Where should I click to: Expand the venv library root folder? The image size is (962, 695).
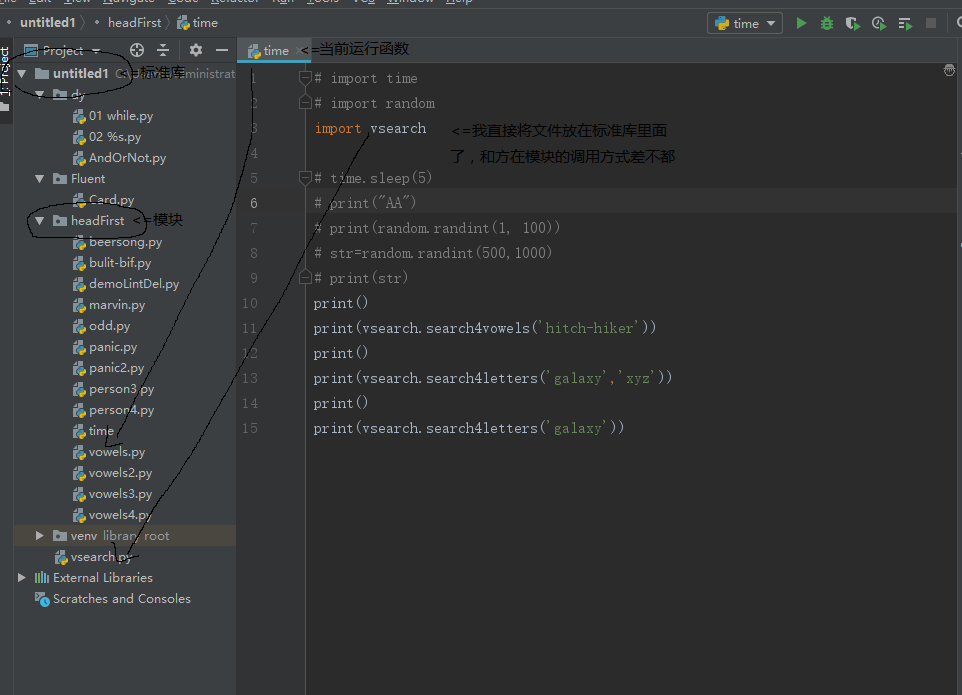tap(40, 536)
